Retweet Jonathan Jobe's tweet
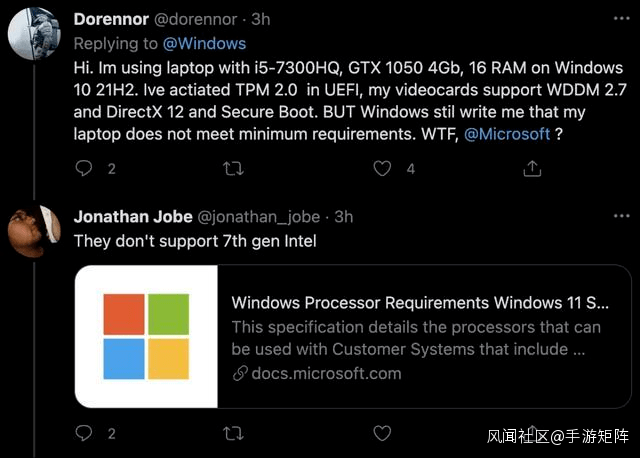The width and height of the screenshot is (640, 458). 232,434
